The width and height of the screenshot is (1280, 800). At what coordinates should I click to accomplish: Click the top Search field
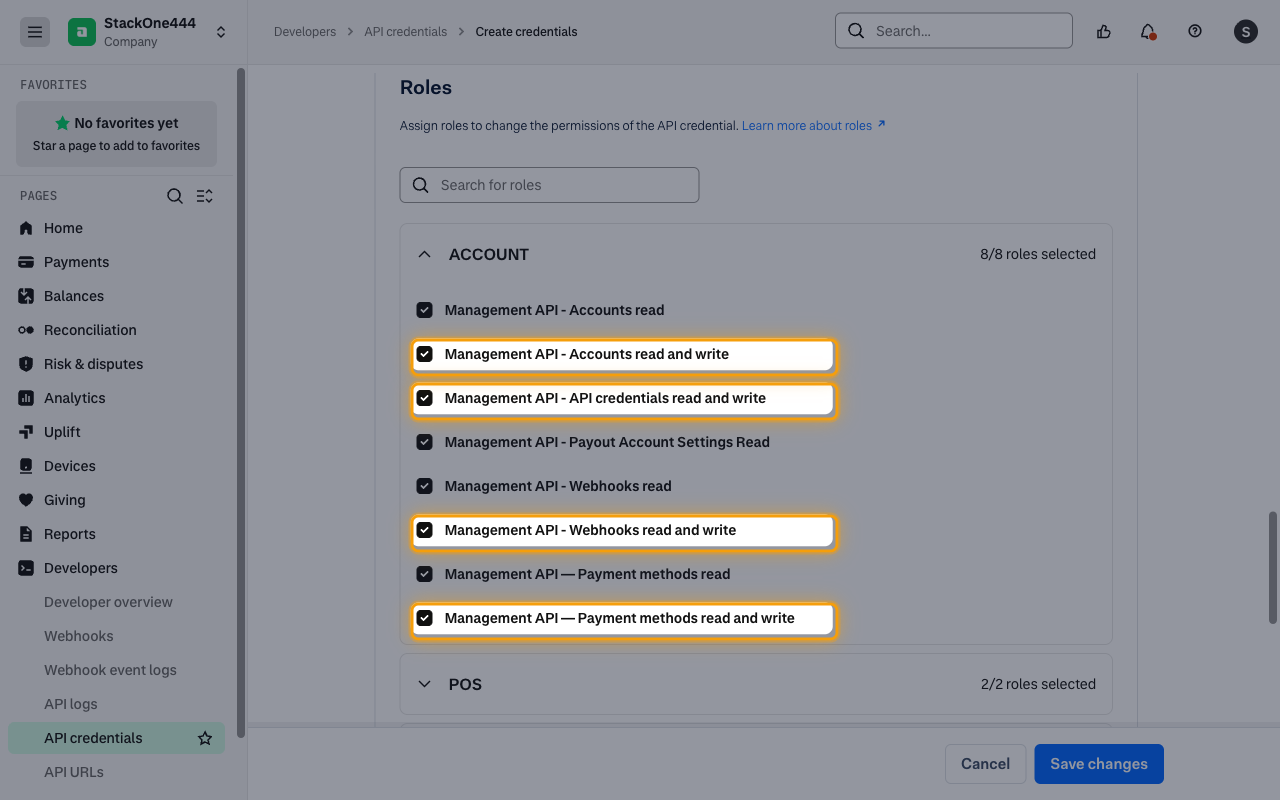point(954,31)
